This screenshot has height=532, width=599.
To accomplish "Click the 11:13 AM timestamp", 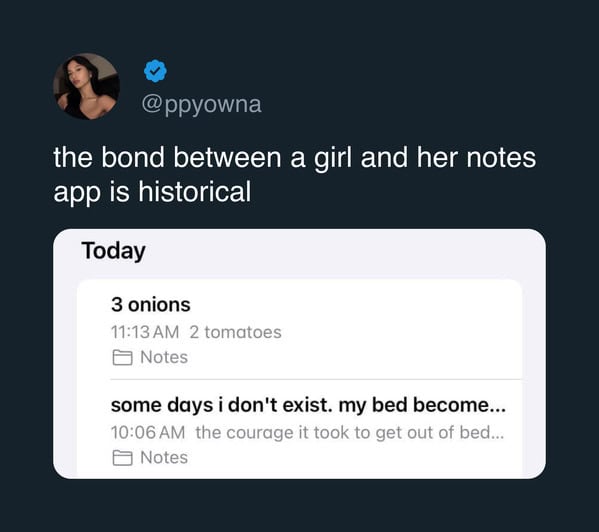I will (x=145, y=332).
